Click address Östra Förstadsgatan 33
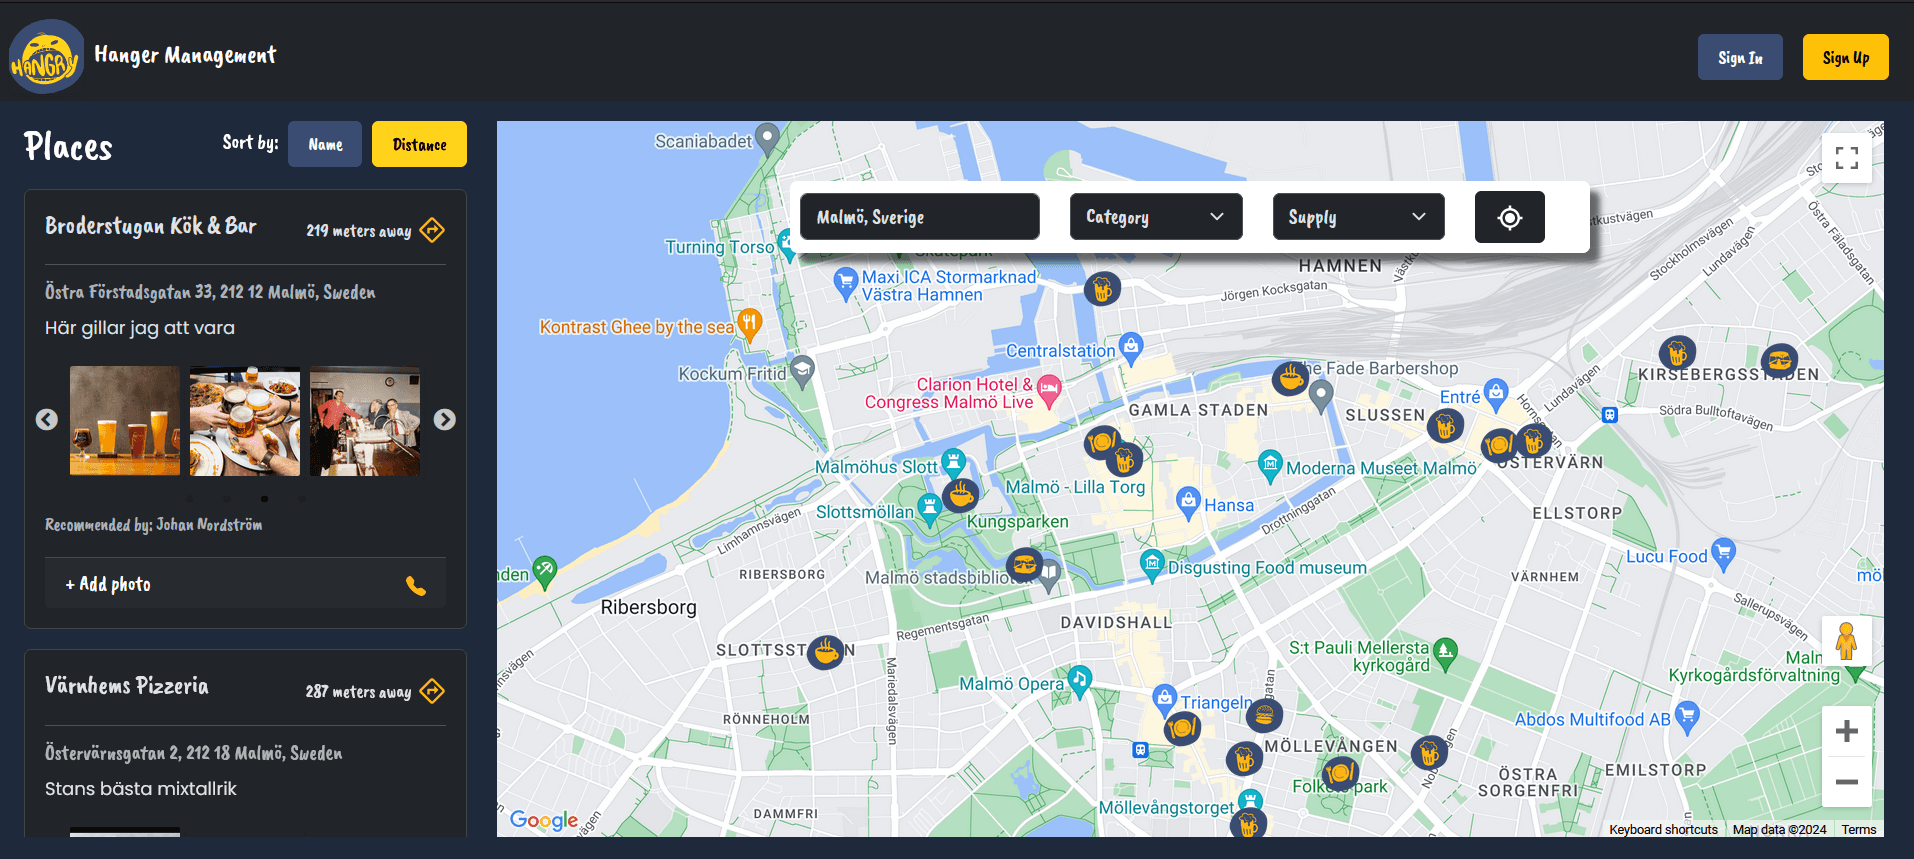 point(210,292)
